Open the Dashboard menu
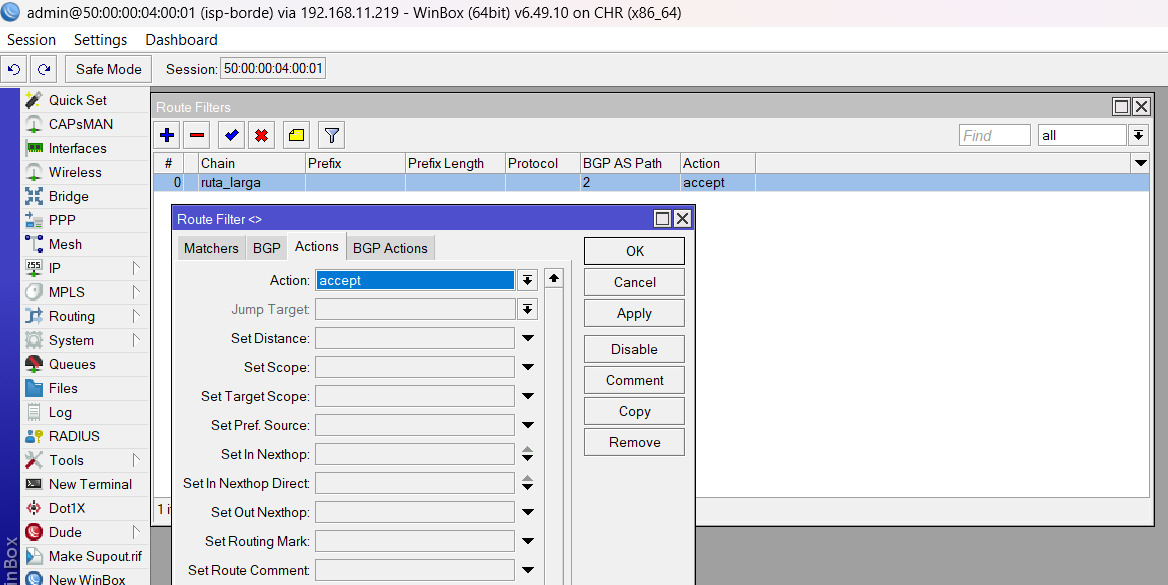1168x585 pixels. tap(181, 39)
